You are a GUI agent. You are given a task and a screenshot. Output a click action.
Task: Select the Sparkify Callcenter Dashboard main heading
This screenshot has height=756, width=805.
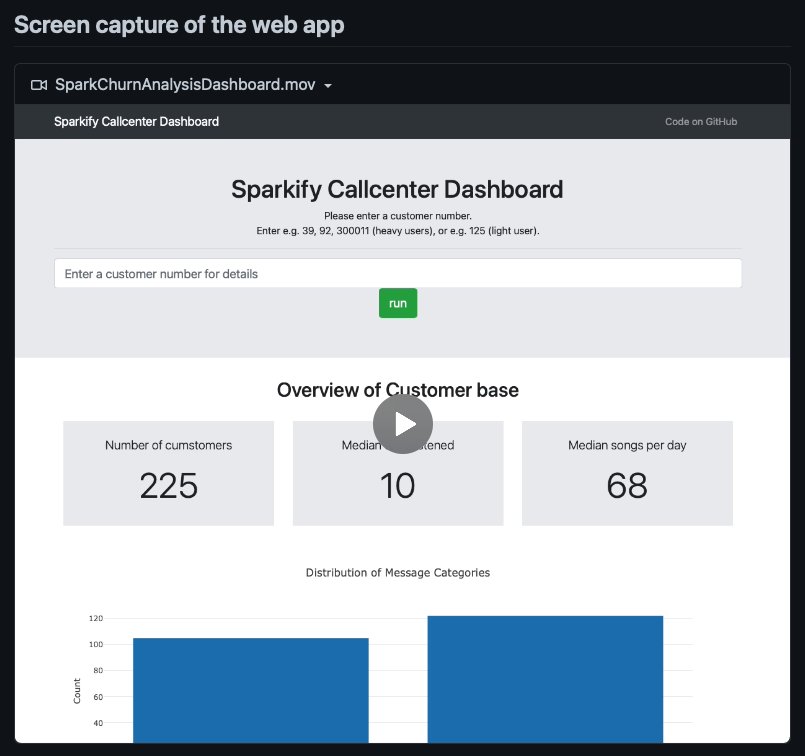(397, 189)
